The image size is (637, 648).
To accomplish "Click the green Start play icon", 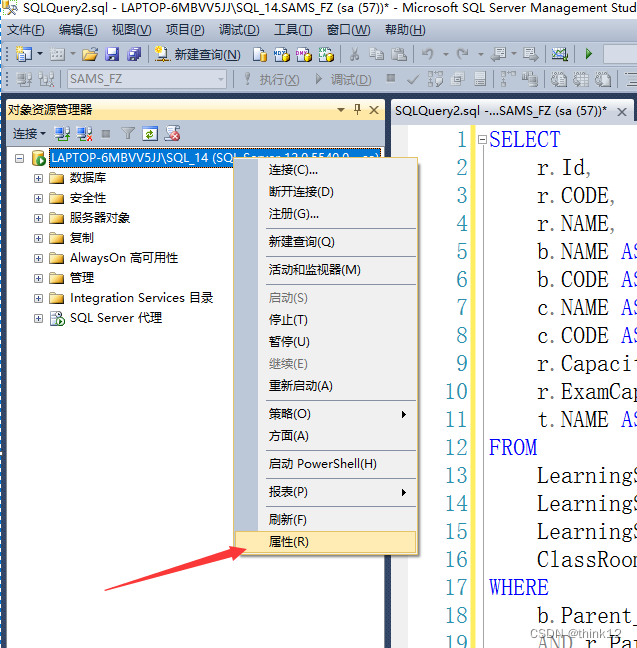I will (x=589, y=54).
